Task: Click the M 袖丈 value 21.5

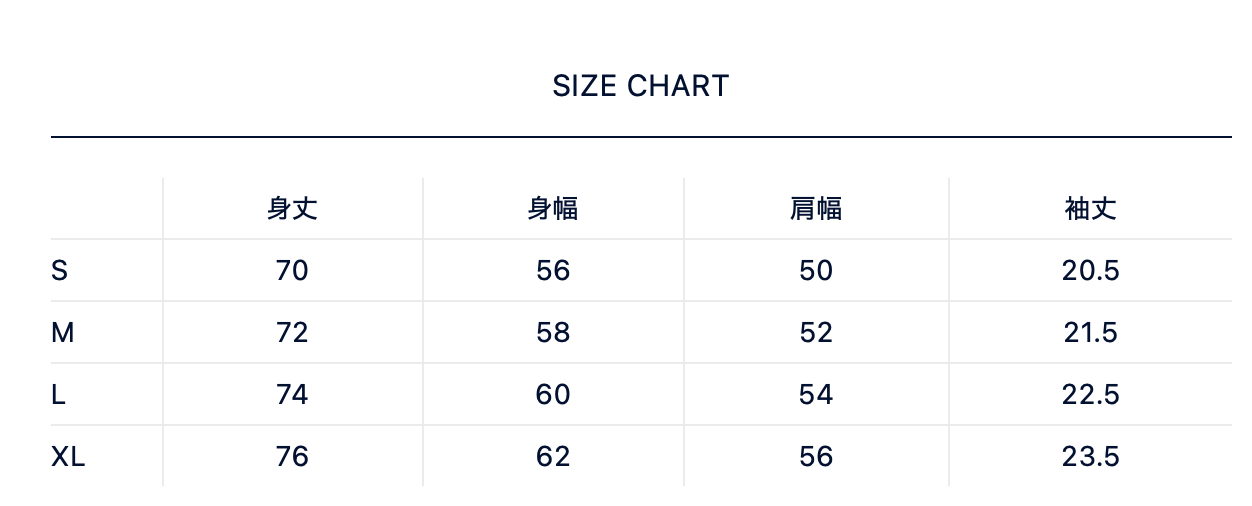Action: [1090, 332]
